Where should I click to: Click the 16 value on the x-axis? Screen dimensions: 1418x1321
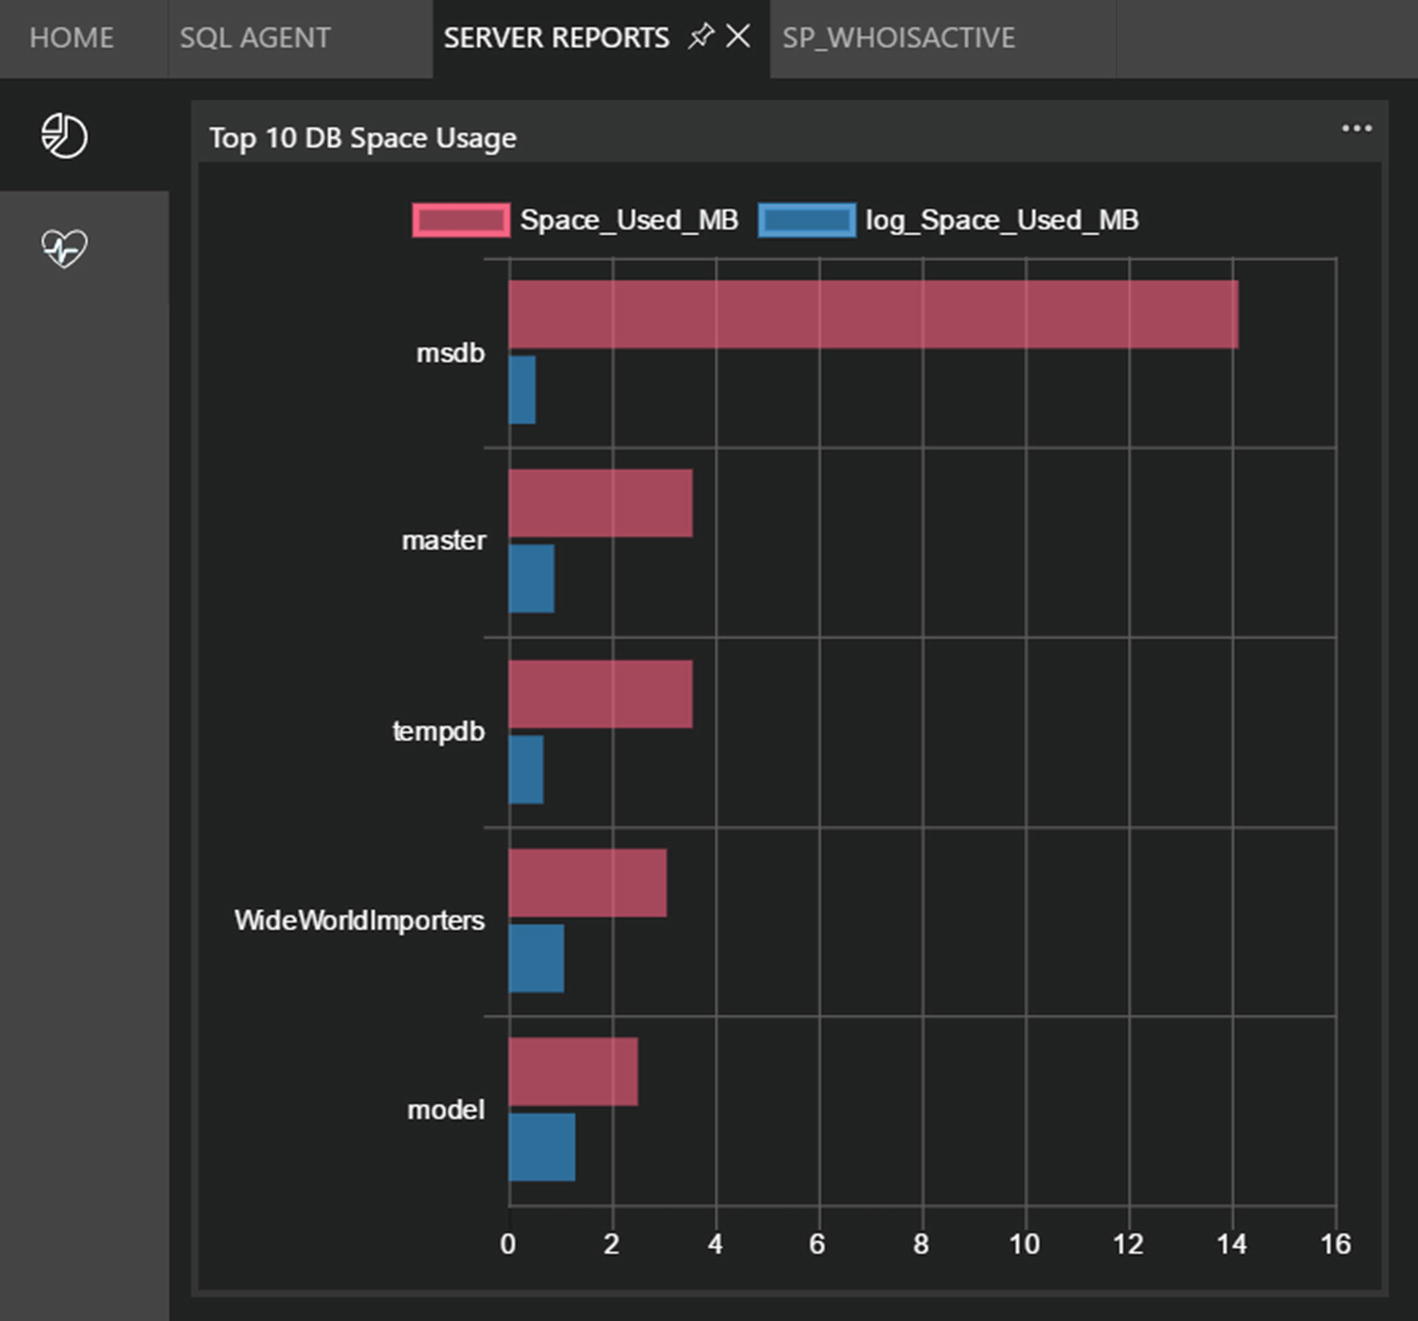point(1335,1244)
